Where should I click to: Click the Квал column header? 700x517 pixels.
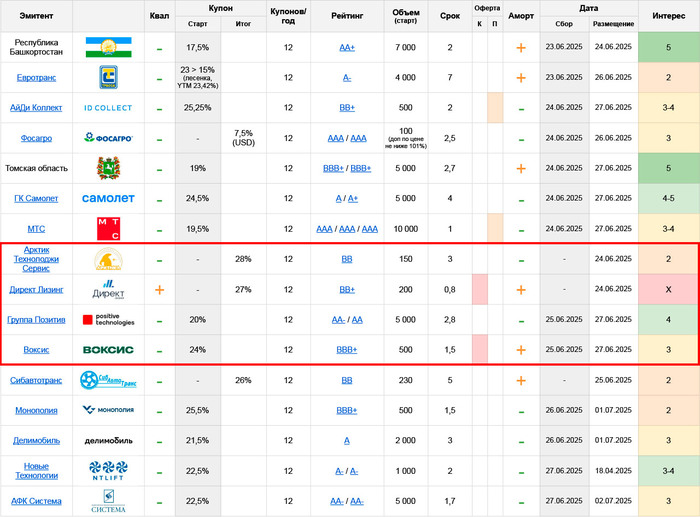click(x=159, y=16)
